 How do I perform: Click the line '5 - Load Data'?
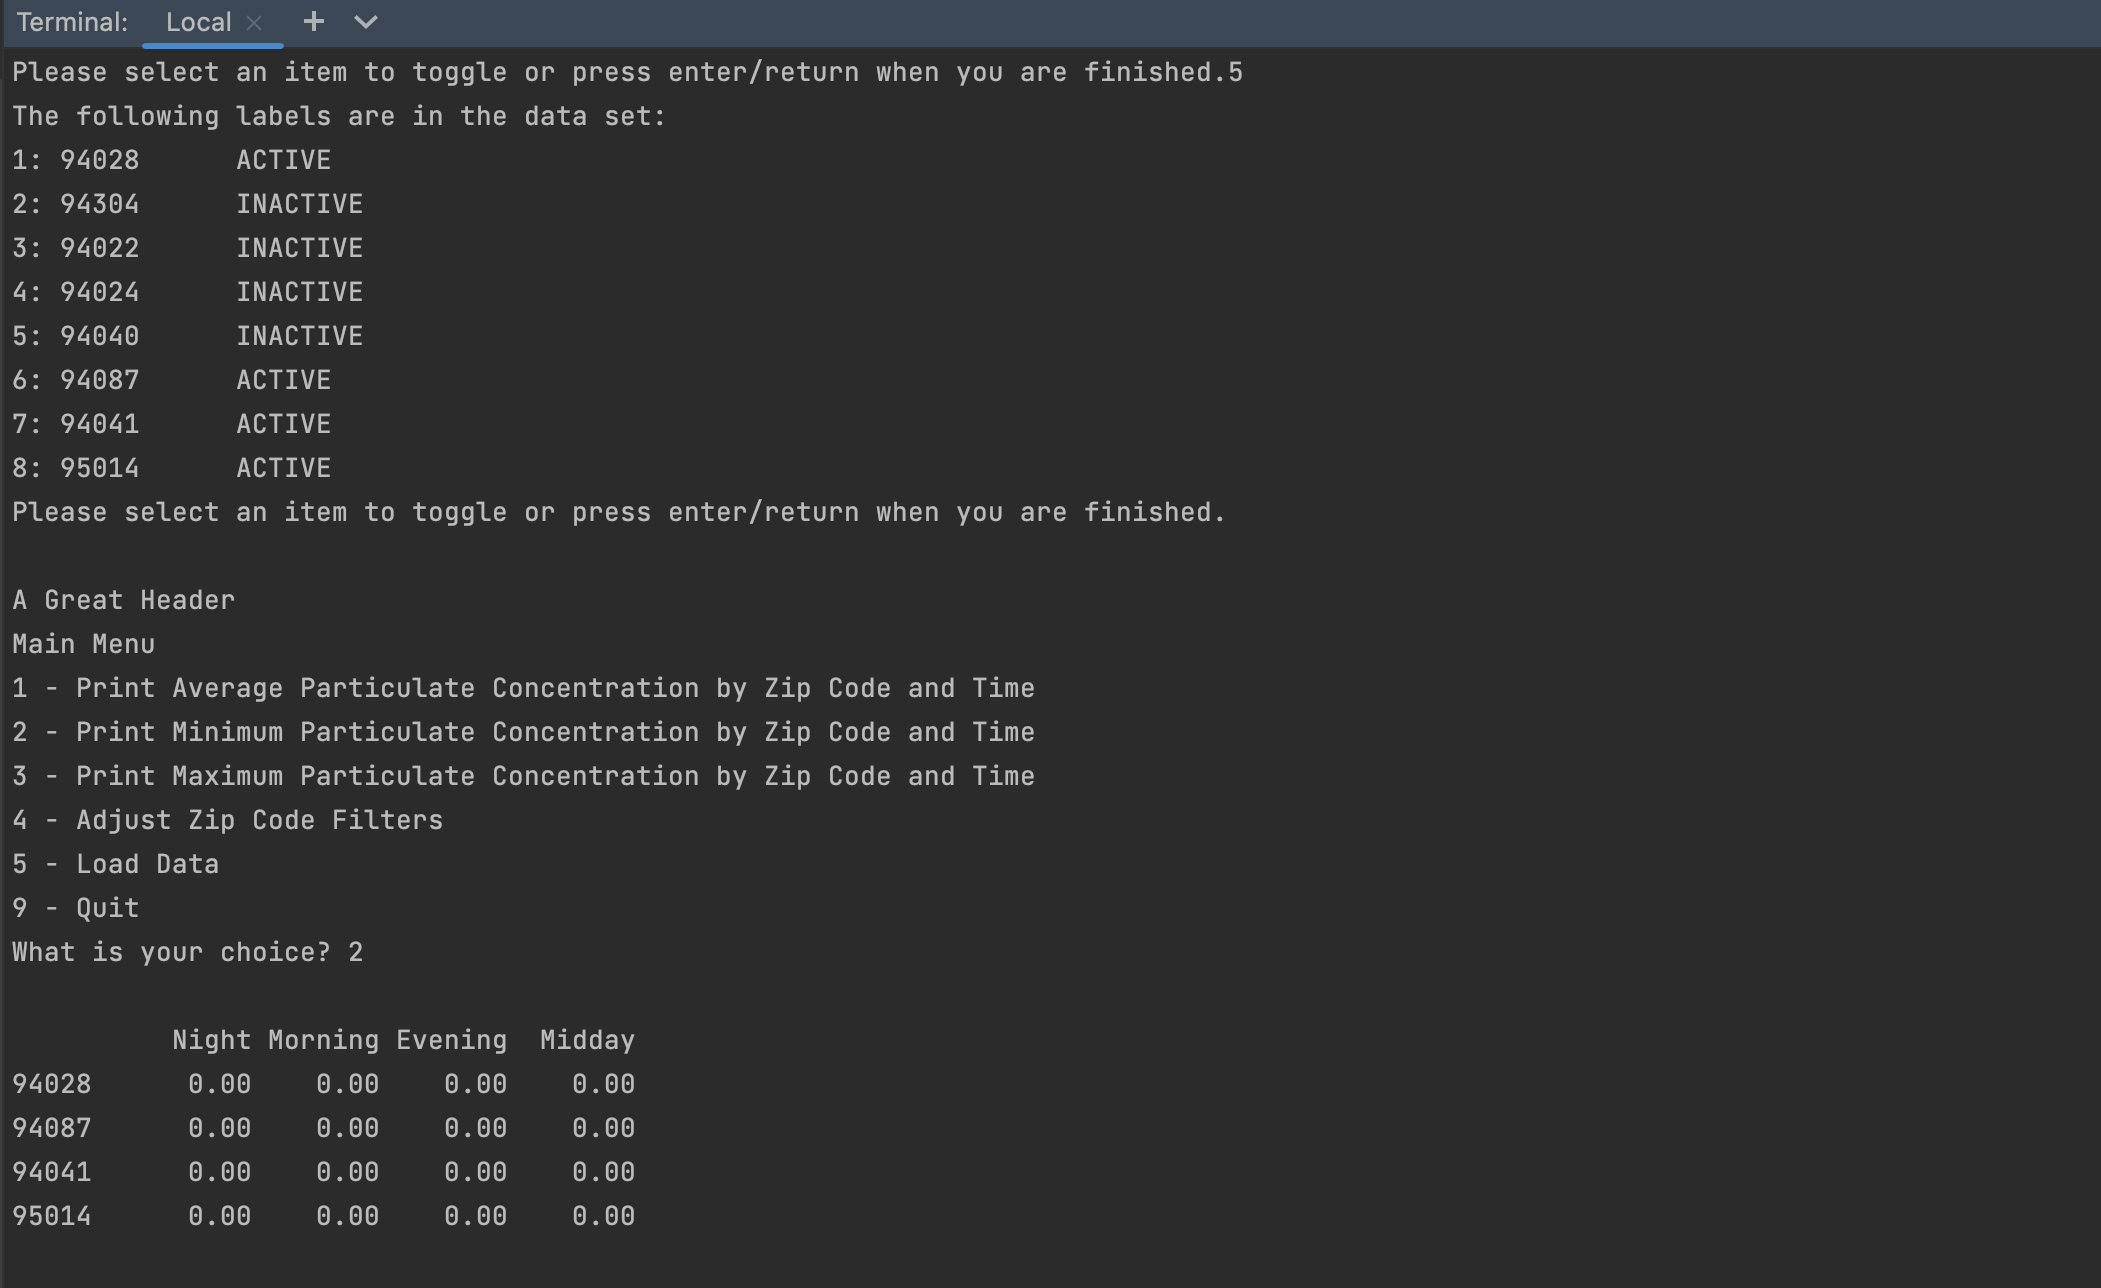pos(116,863)
